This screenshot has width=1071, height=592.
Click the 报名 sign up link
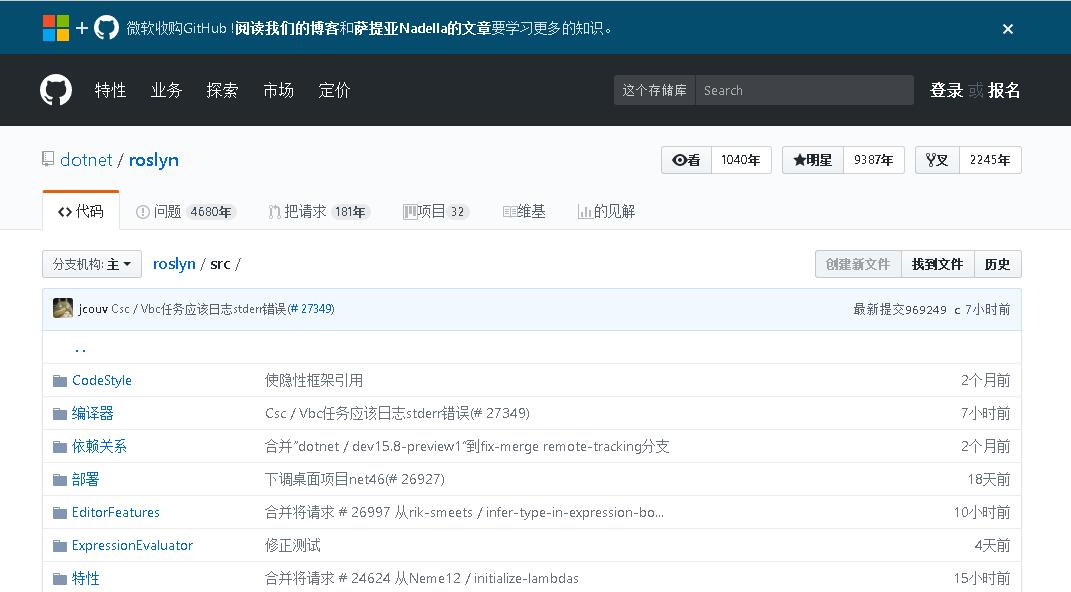1004,90
